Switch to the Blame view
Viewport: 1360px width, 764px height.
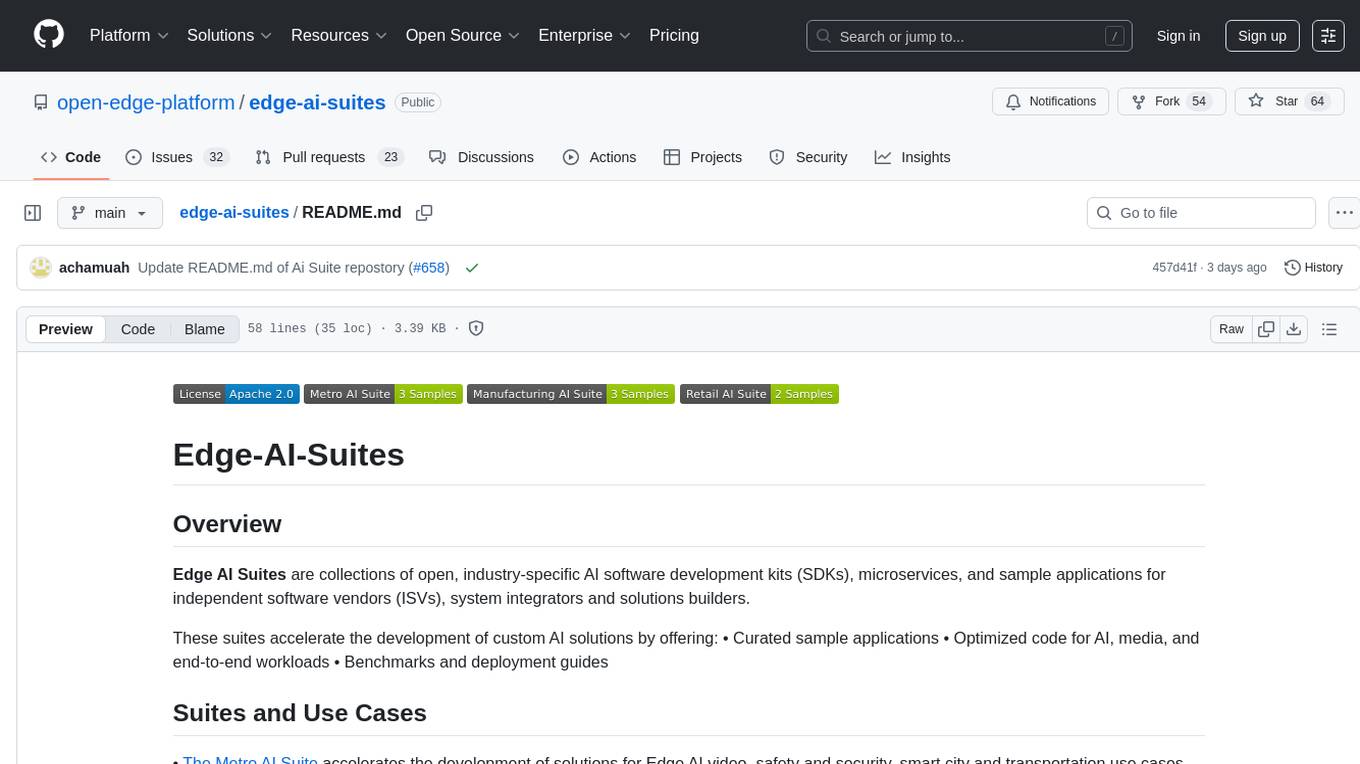tap(204, 329)
